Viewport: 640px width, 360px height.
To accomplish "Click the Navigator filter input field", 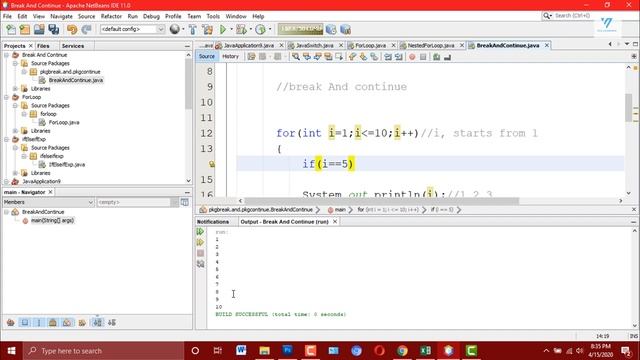I will tap(134, 202).
